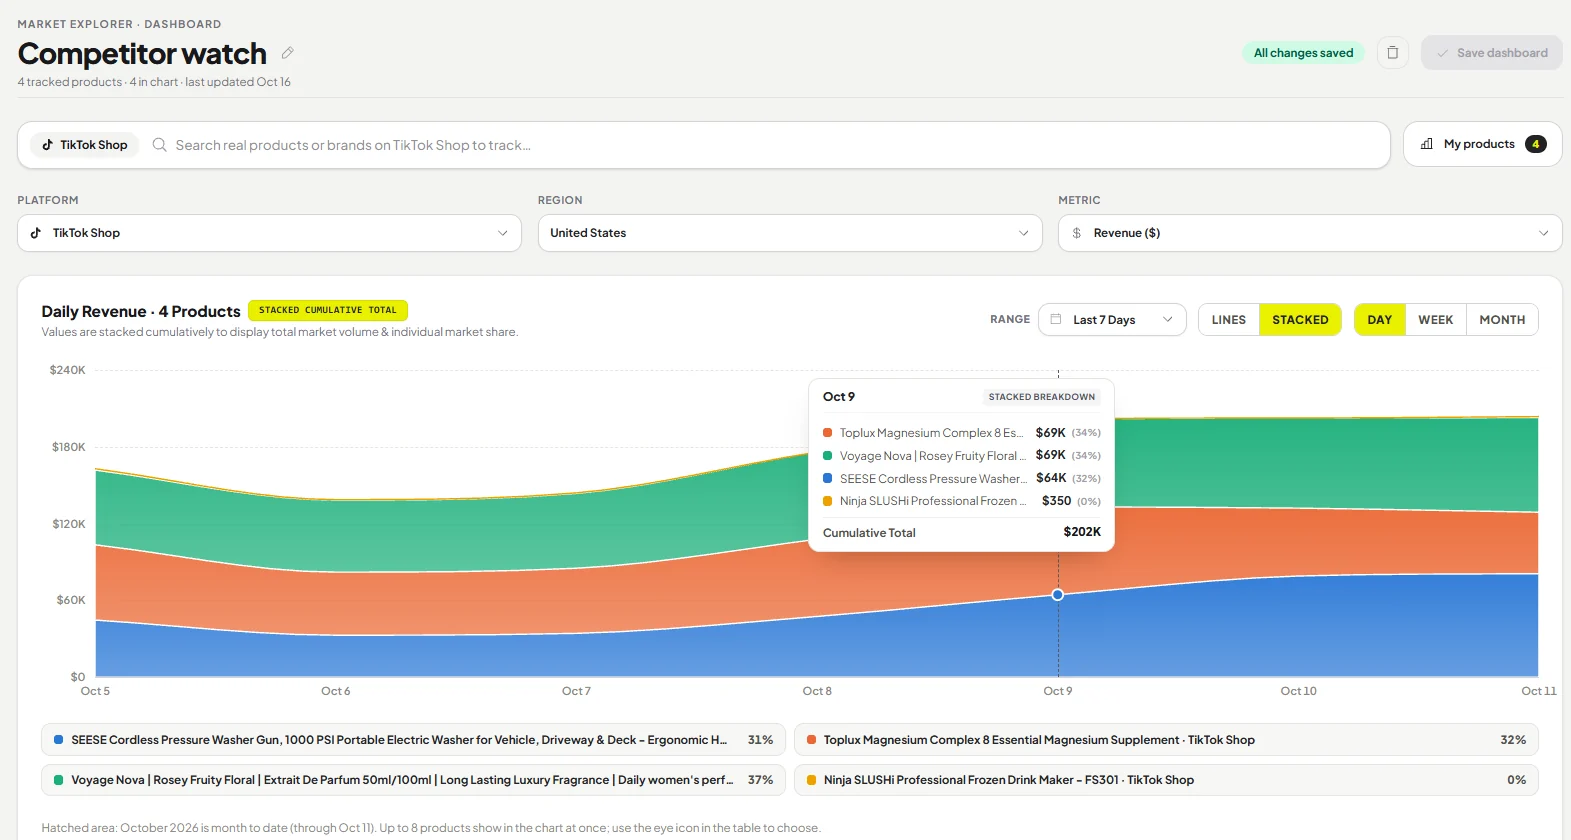Select the Ninja SLUSHi Frozen Drink legend row
Image resolution: width=1571 pixels, height=840 pixels.
1166,780
